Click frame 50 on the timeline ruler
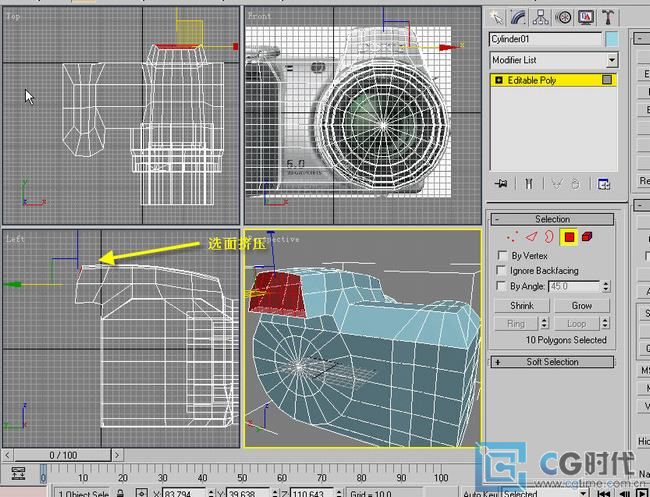650x497 pixels. pyautogui.click(x=242, y=478)
